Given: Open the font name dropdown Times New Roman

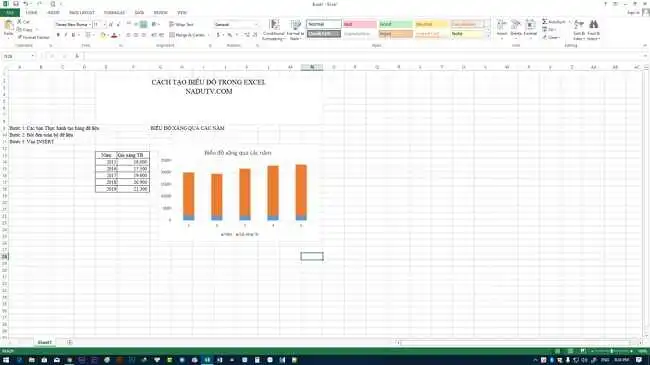Looking at the screenshot, I should [90, 24].
